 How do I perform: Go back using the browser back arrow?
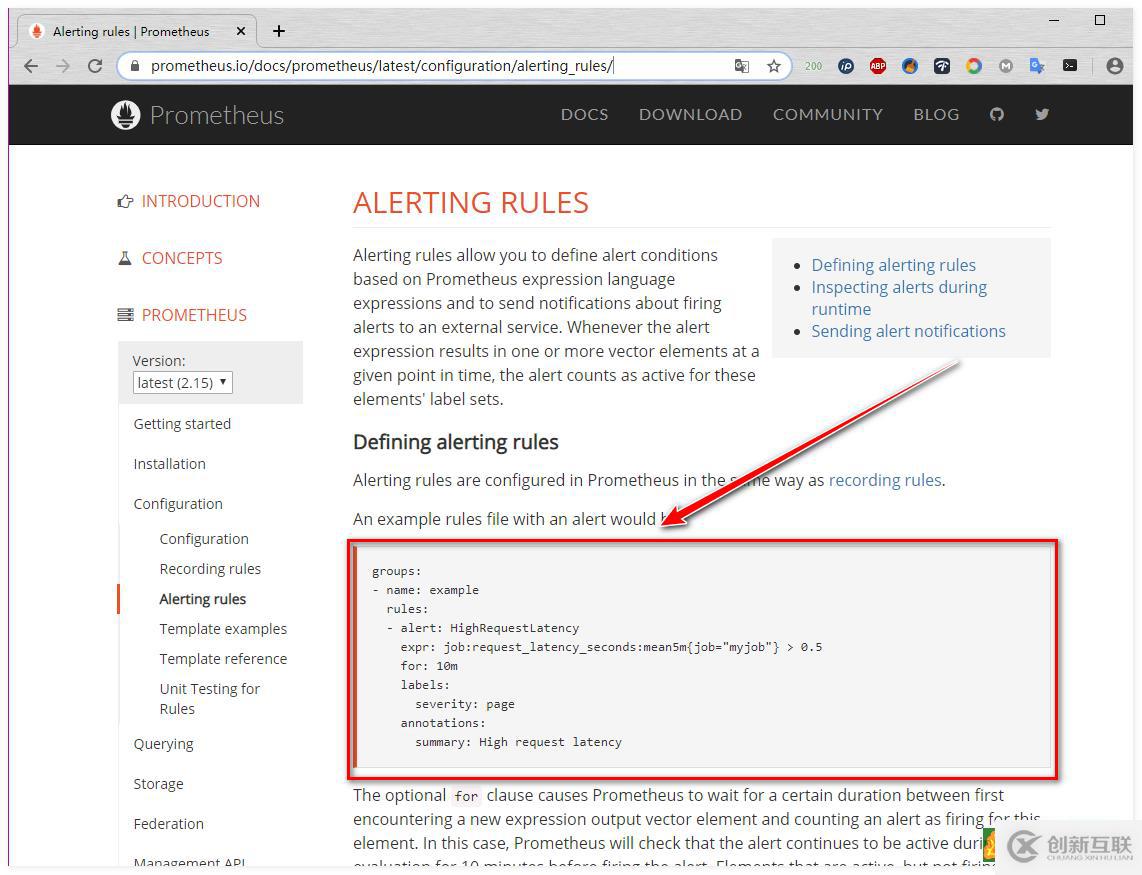(x=31, y=66)
